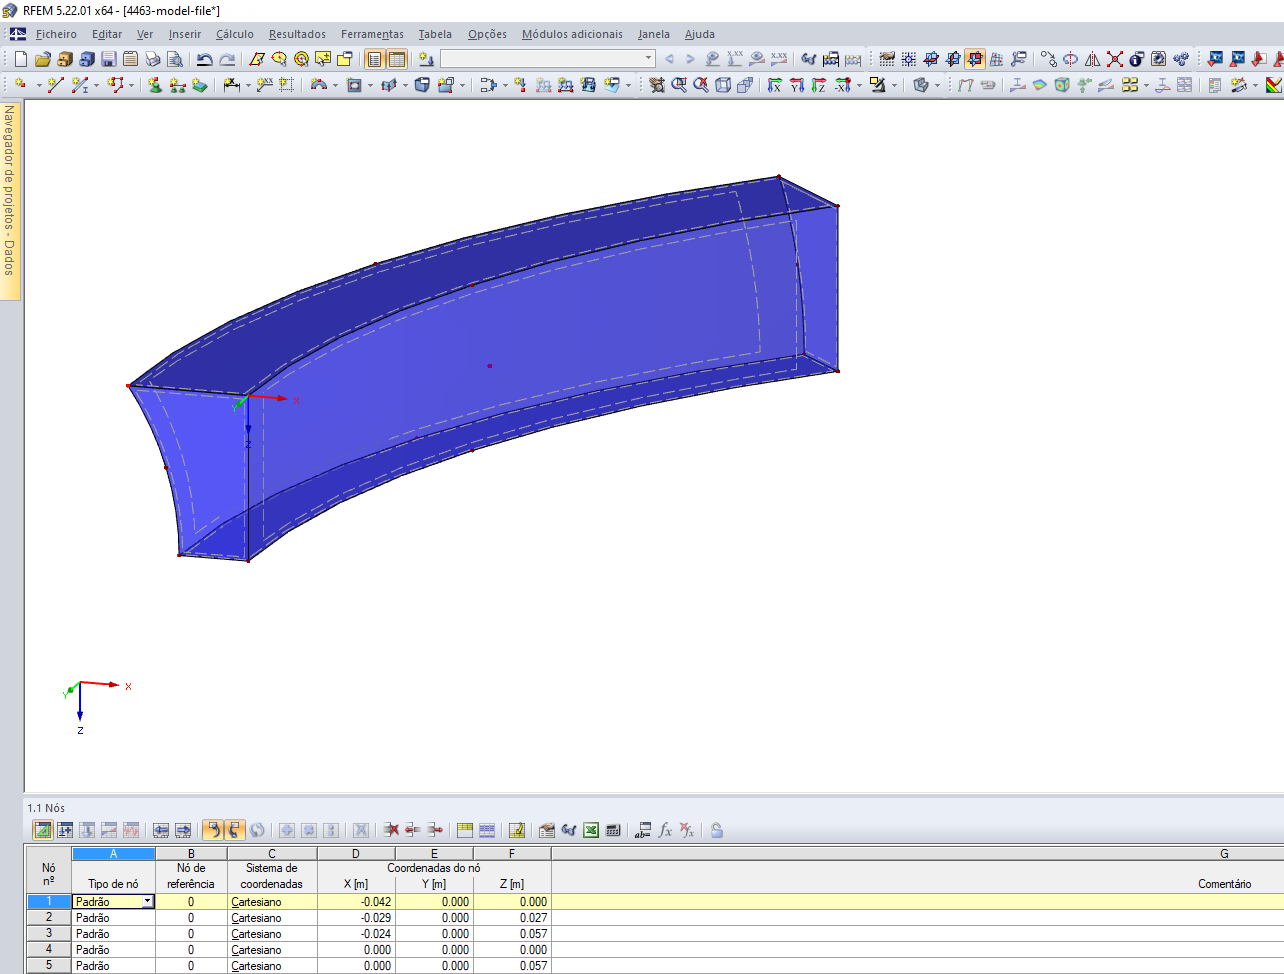Screen dimensions: 1284x974
Task: Print with the printer icon
Action: (152, 59)
